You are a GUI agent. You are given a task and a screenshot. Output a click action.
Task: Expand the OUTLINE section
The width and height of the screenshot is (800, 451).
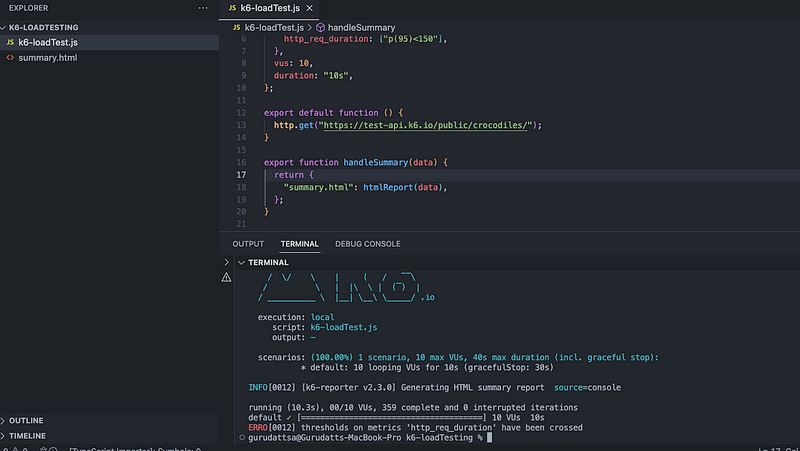27,421
